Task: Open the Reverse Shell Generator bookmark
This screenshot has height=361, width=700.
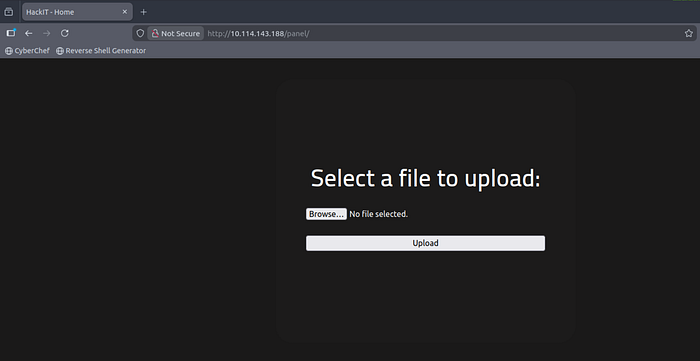Action: click(x=101, y=51)
